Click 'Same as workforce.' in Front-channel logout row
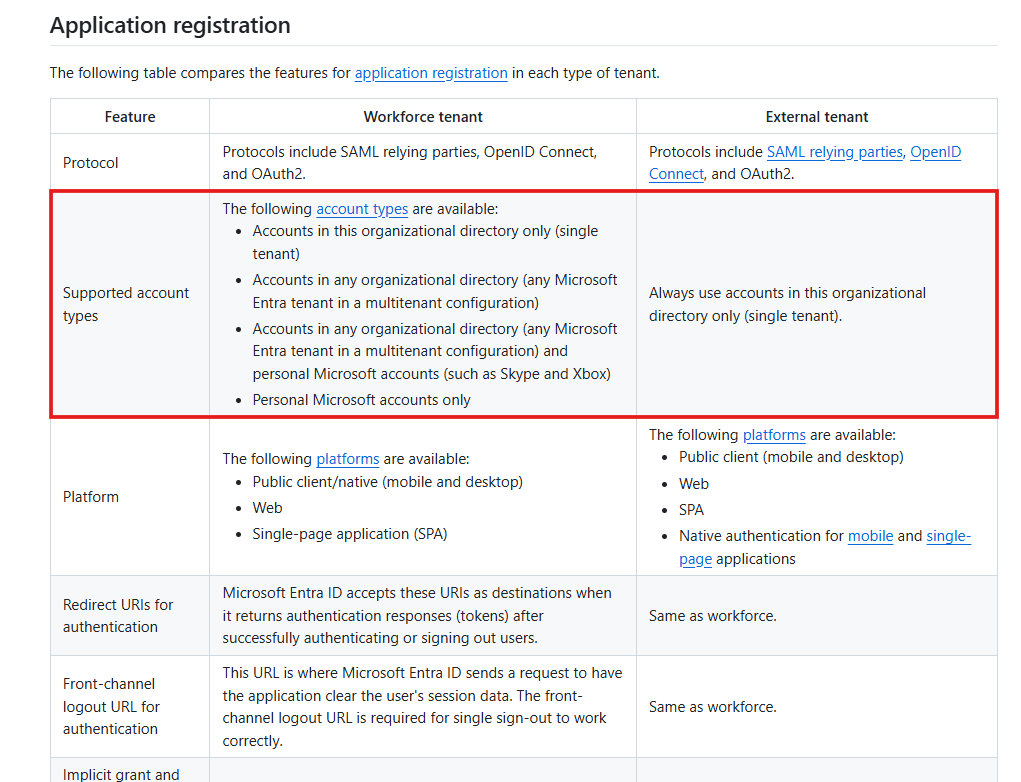The width and height of the screenshot is (1021, 782). [712, 707]
